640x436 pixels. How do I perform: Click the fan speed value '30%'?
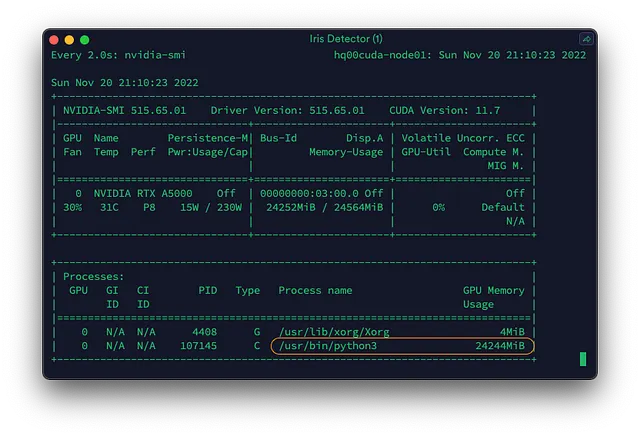pos(72,207)
